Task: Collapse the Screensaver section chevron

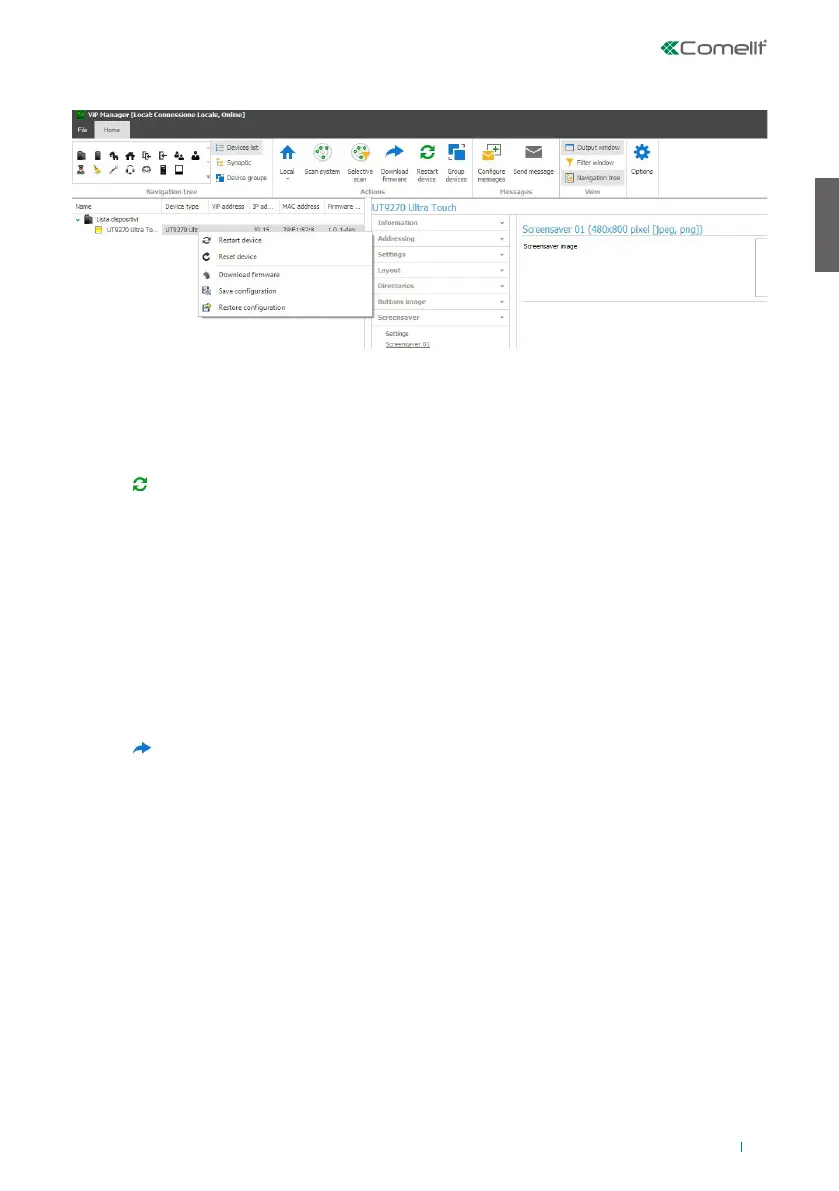Action: tap(502, 317)
